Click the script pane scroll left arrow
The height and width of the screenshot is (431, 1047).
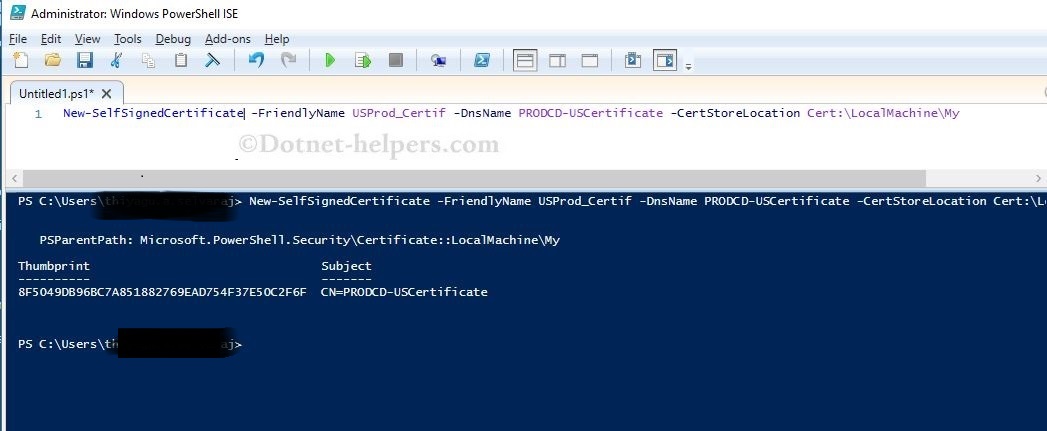[x=14, y=178]
